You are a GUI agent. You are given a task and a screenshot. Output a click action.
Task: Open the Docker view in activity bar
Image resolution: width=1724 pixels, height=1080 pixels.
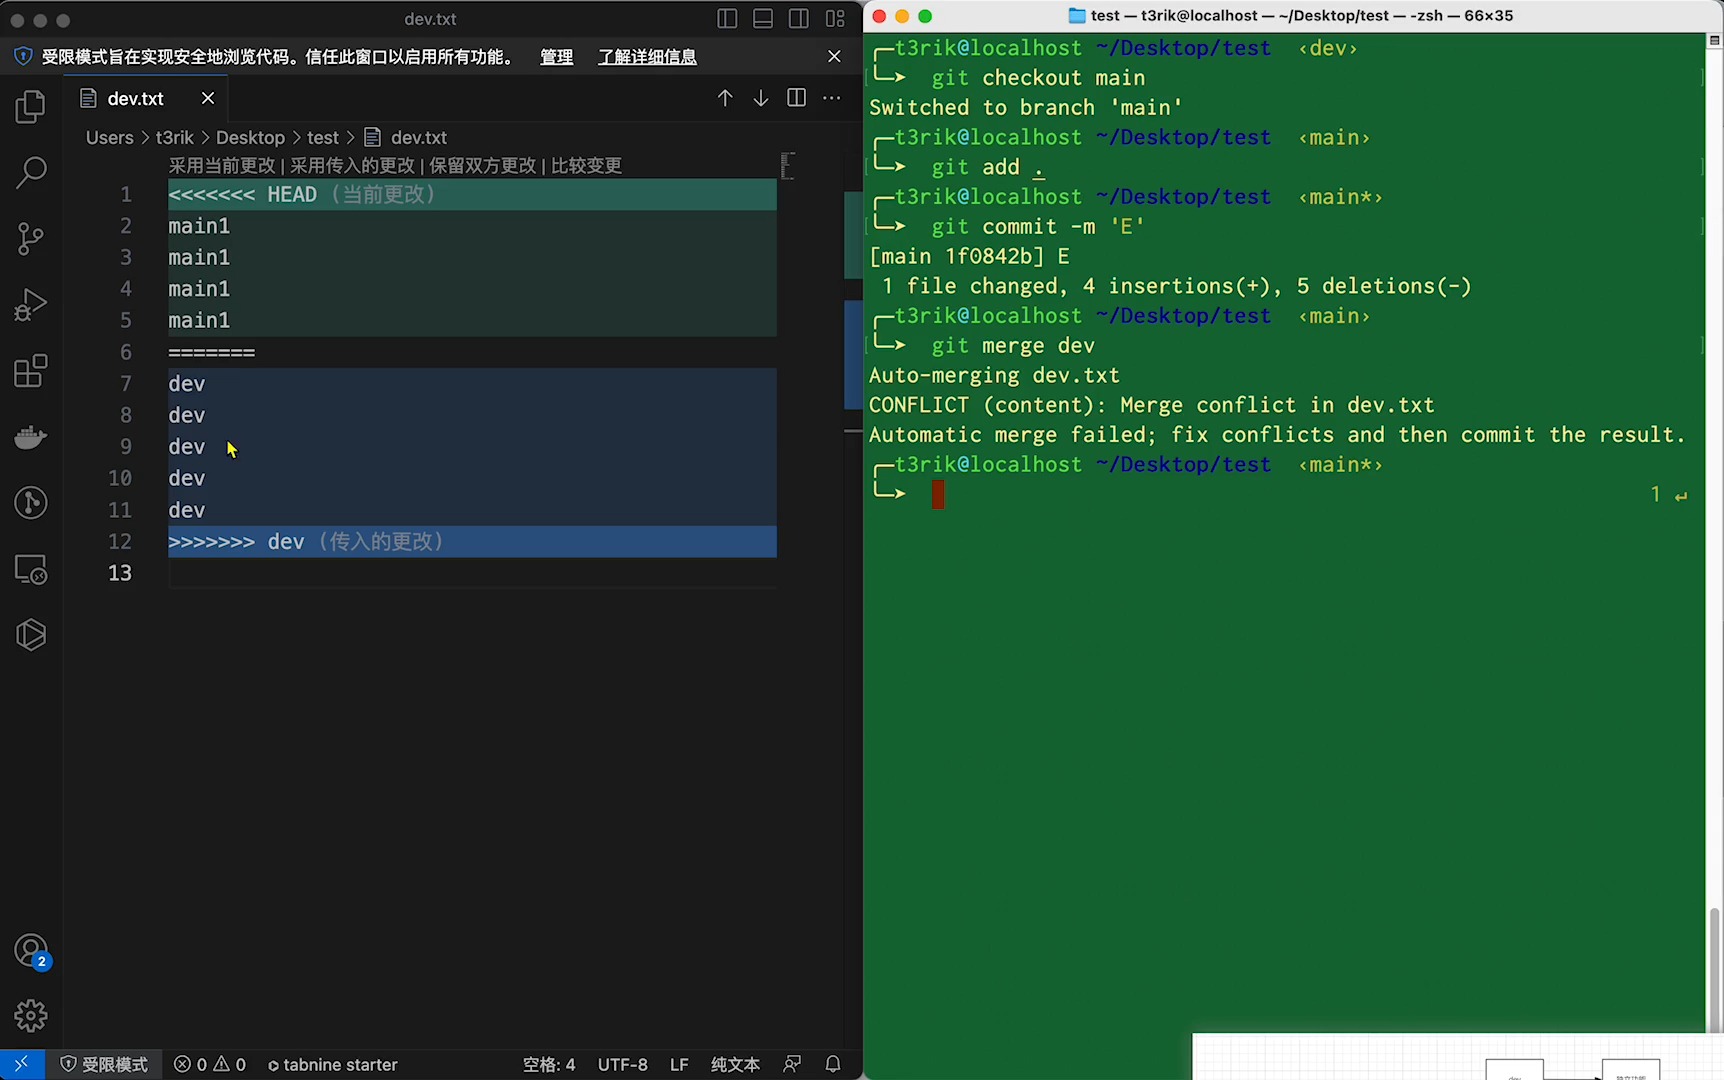click(31, 437)
